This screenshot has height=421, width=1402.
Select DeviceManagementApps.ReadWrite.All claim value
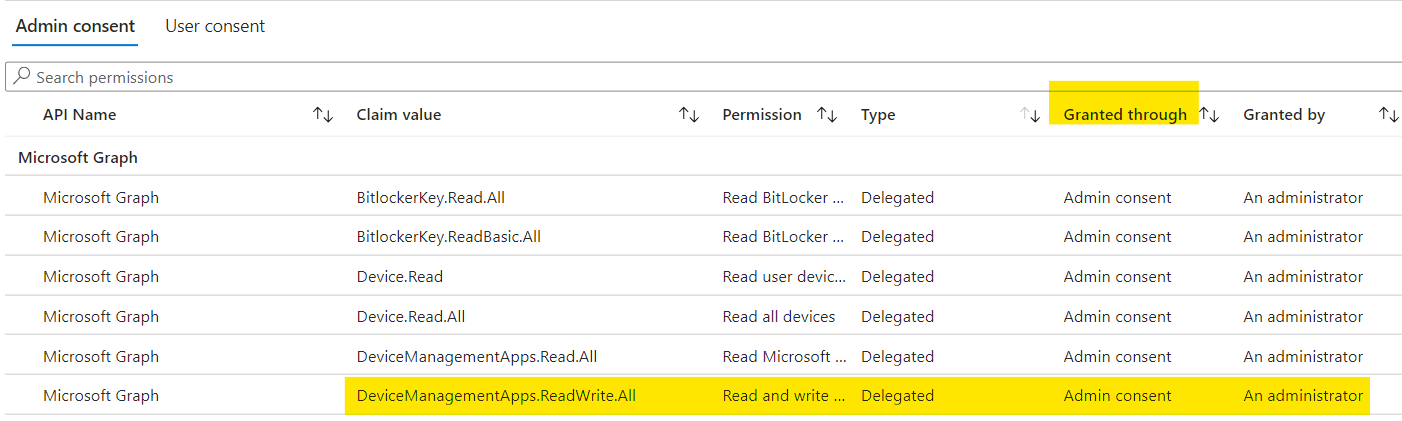click(x=496, y=396)
